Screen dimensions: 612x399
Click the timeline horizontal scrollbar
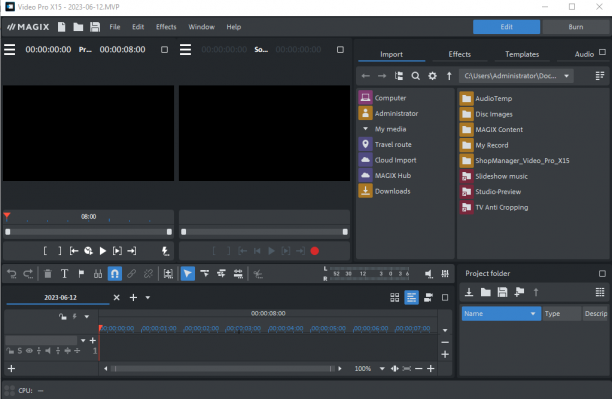click(x=222, y=369)
